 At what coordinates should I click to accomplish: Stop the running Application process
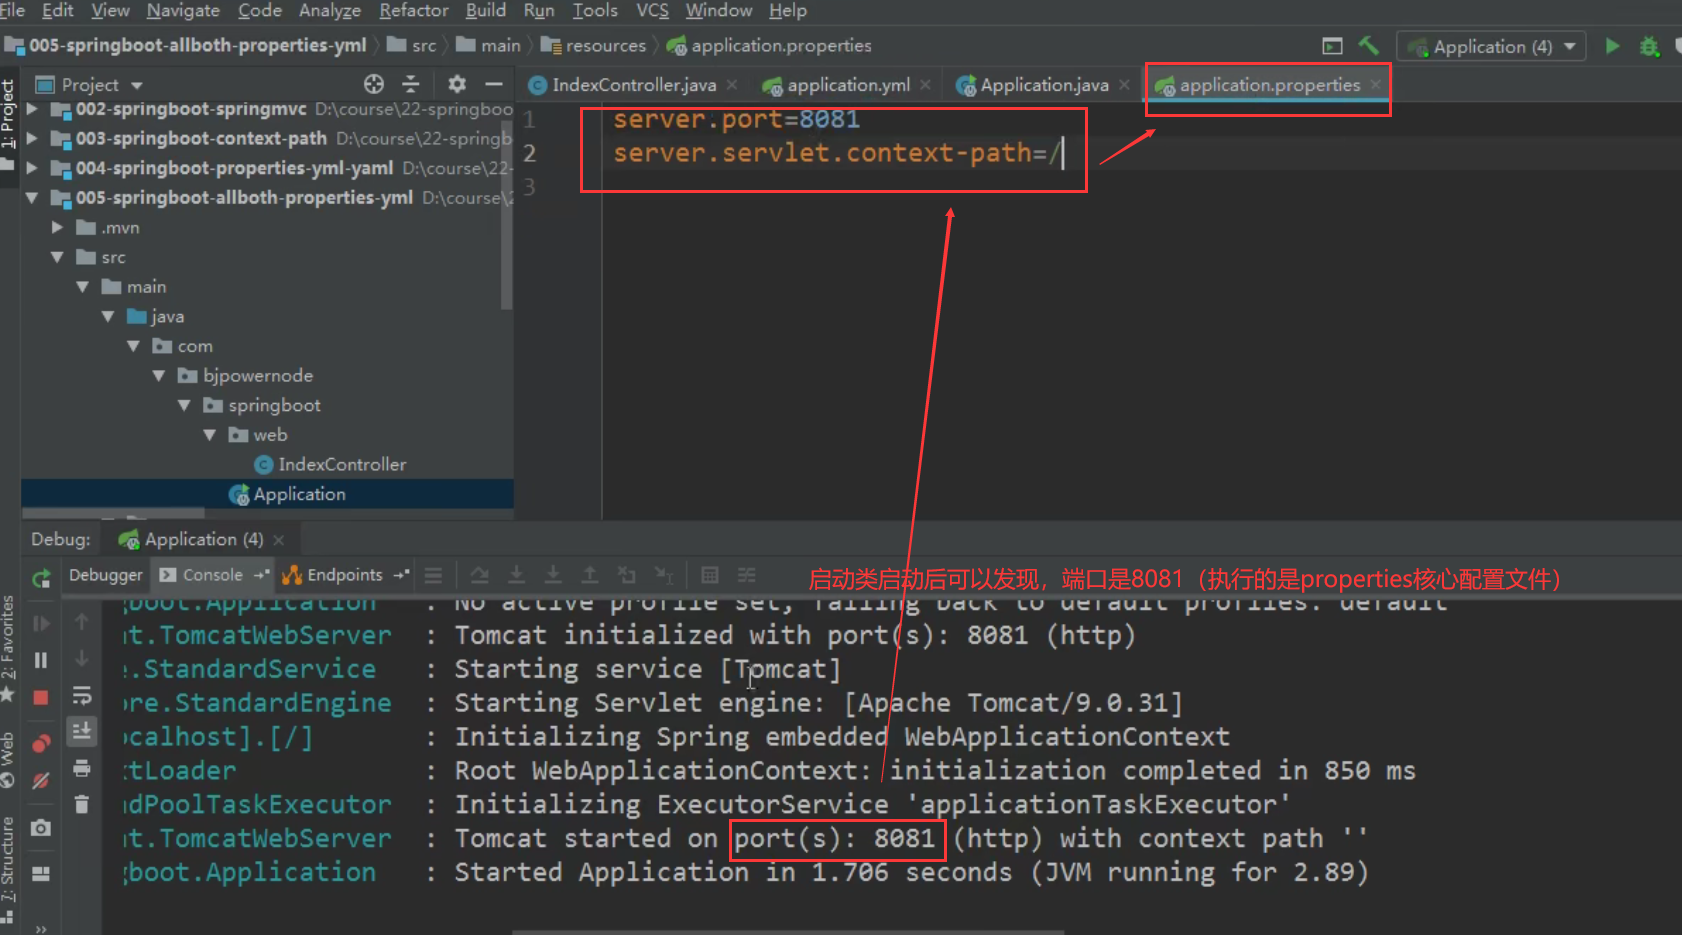click(x=41, y=697)
